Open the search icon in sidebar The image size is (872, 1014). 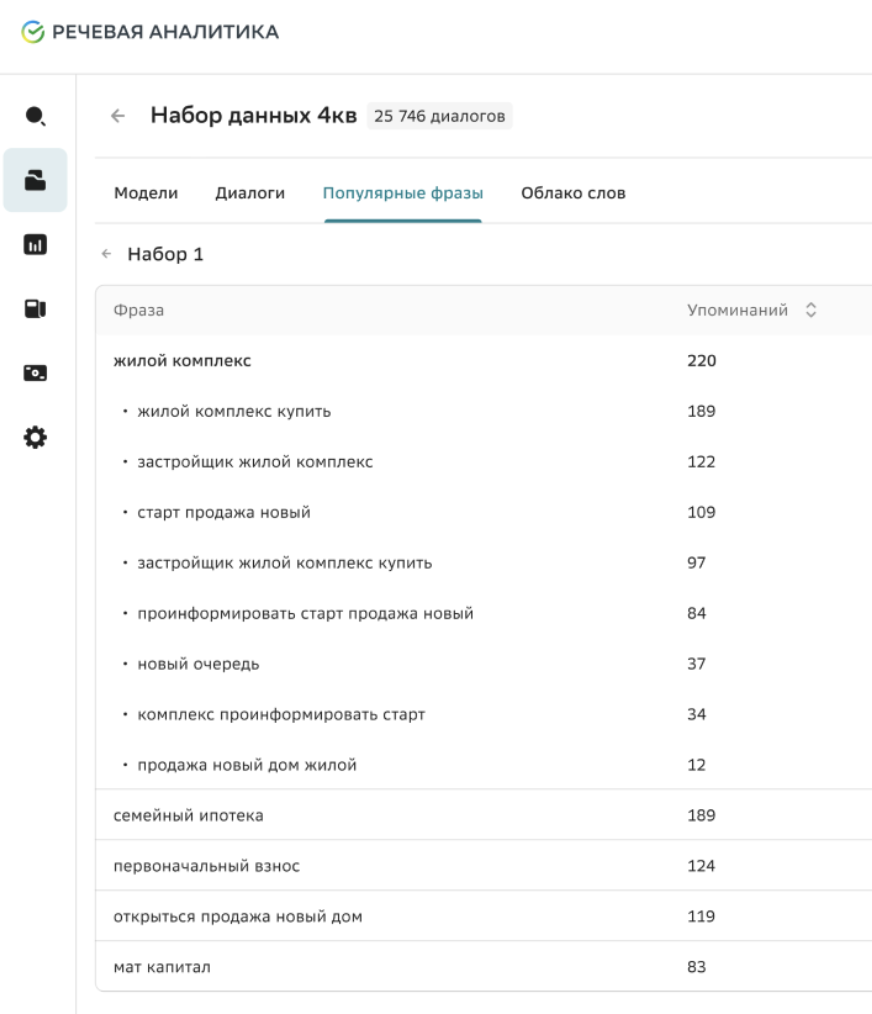[x=35, y=116]
